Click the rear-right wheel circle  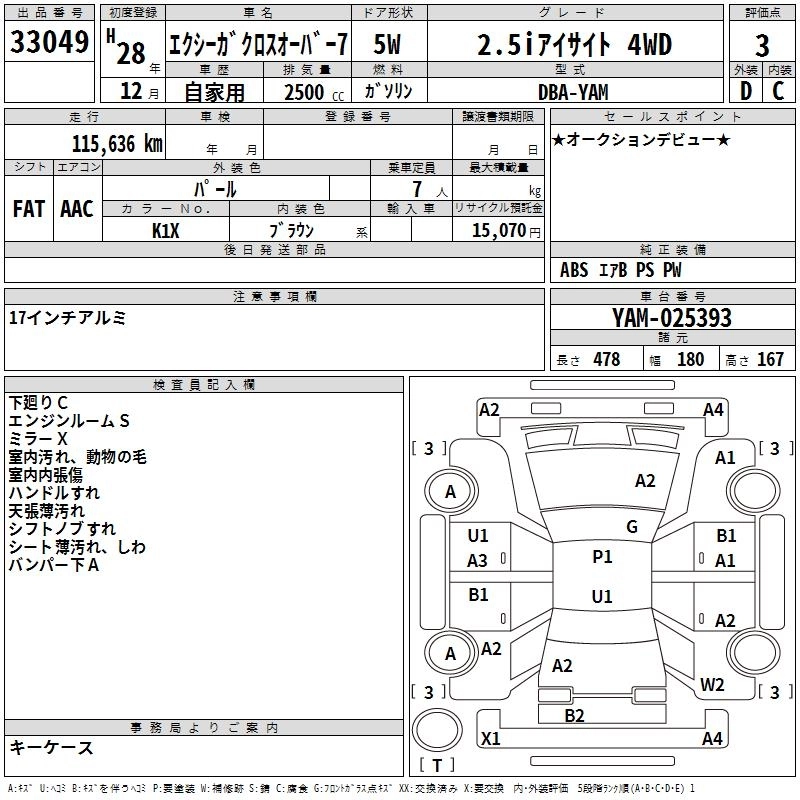pyautogui.click(x=754, y=653)
